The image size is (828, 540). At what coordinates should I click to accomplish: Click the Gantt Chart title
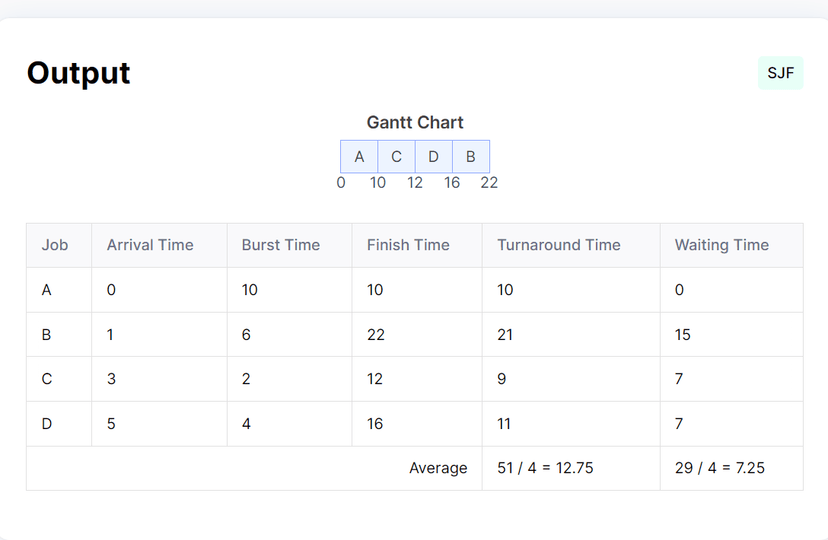(415, 122)
